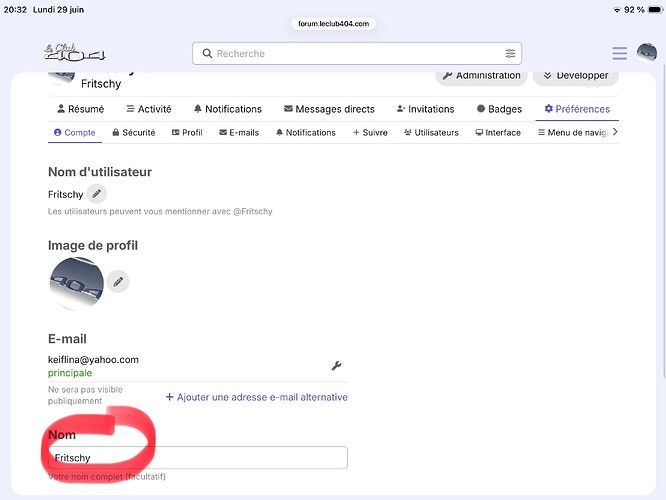Screen dimensions: 666x500
Task: Edit profile image with pencil icon
Action: tap(118, 281)
